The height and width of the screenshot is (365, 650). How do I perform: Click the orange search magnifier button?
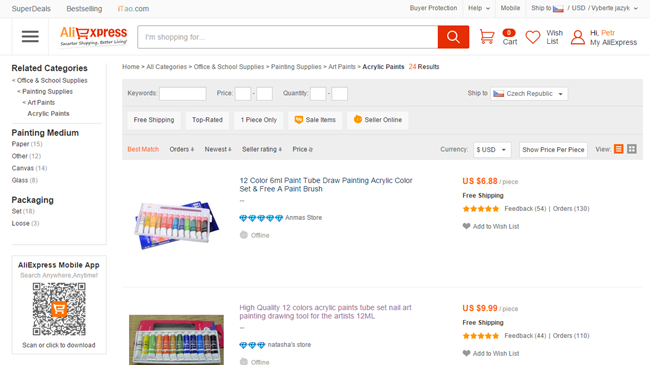point(453,37)
